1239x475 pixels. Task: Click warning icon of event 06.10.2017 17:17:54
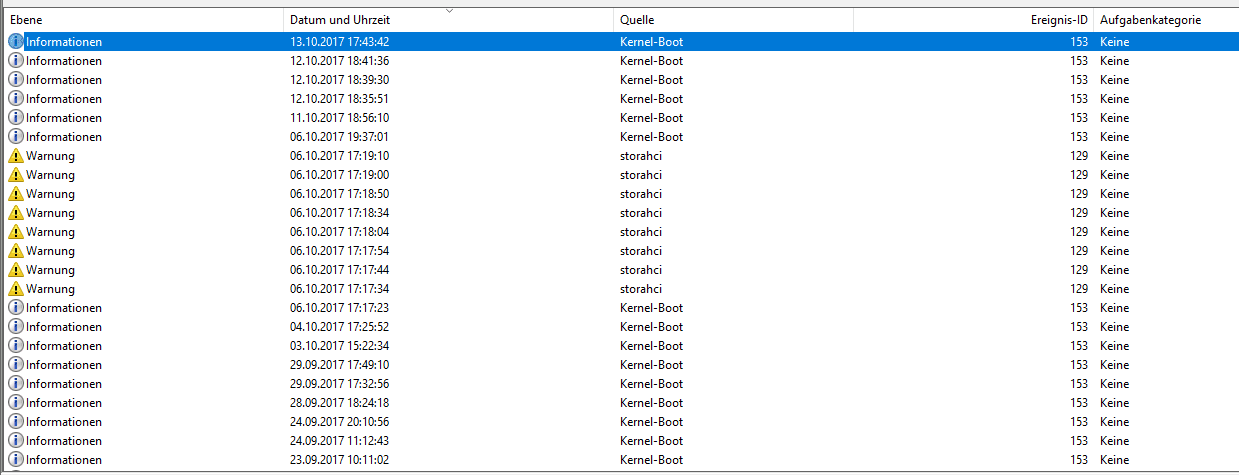(15, 251)
